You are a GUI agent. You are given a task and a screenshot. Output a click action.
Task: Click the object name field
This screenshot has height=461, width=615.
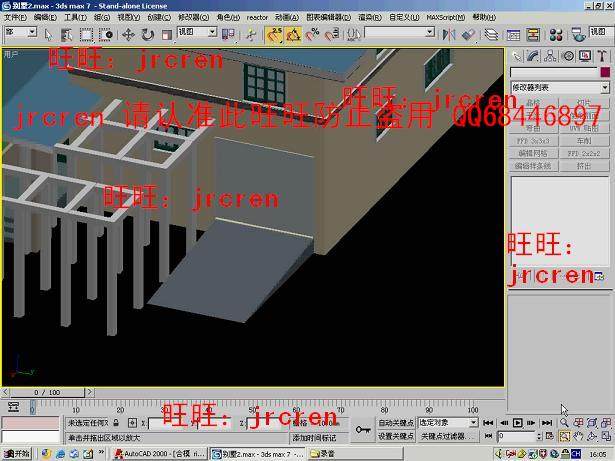tap(553, 72)
